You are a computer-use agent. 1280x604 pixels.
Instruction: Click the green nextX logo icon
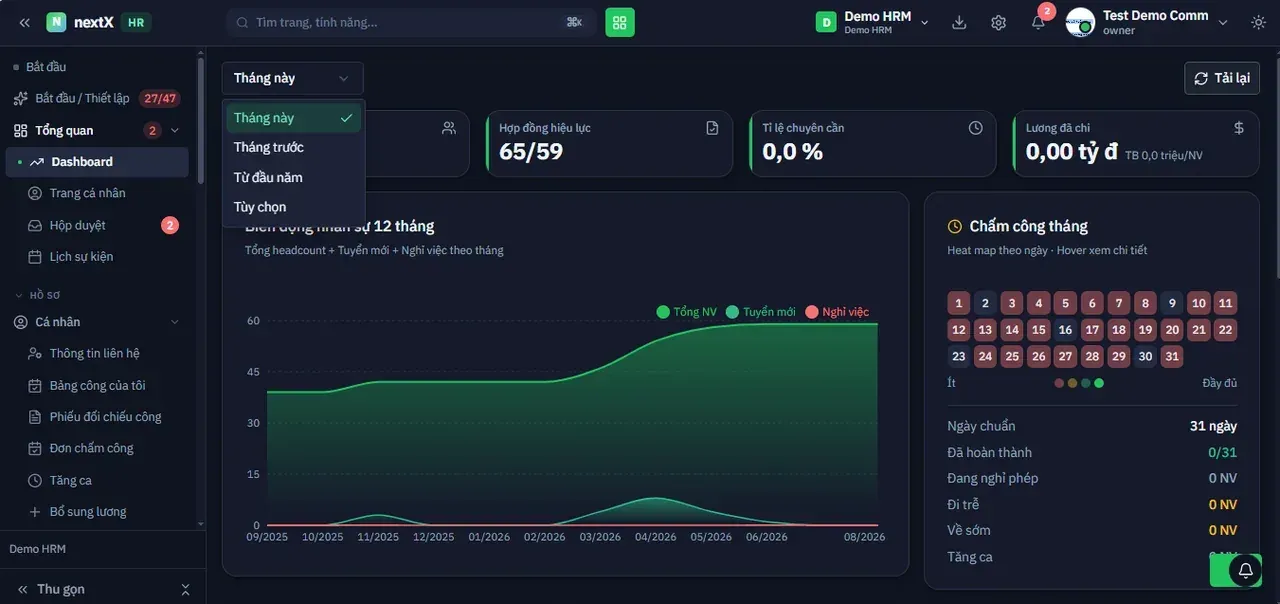[x=56, y=22]
